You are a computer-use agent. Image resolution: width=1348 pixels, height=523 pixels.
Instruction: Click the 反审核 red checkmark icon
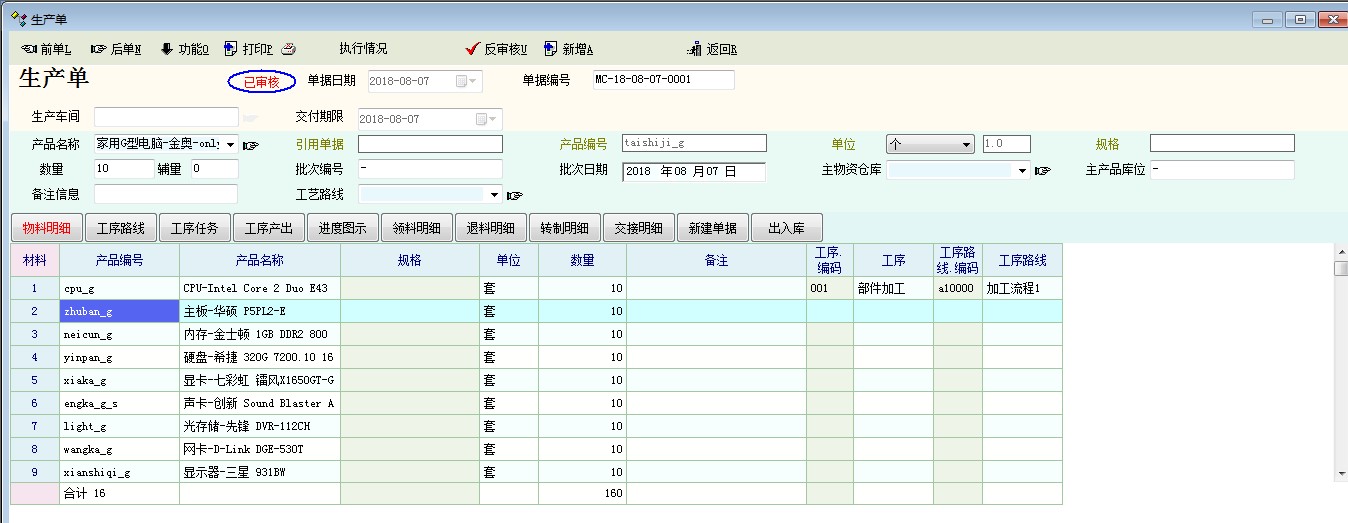(473, 49)
